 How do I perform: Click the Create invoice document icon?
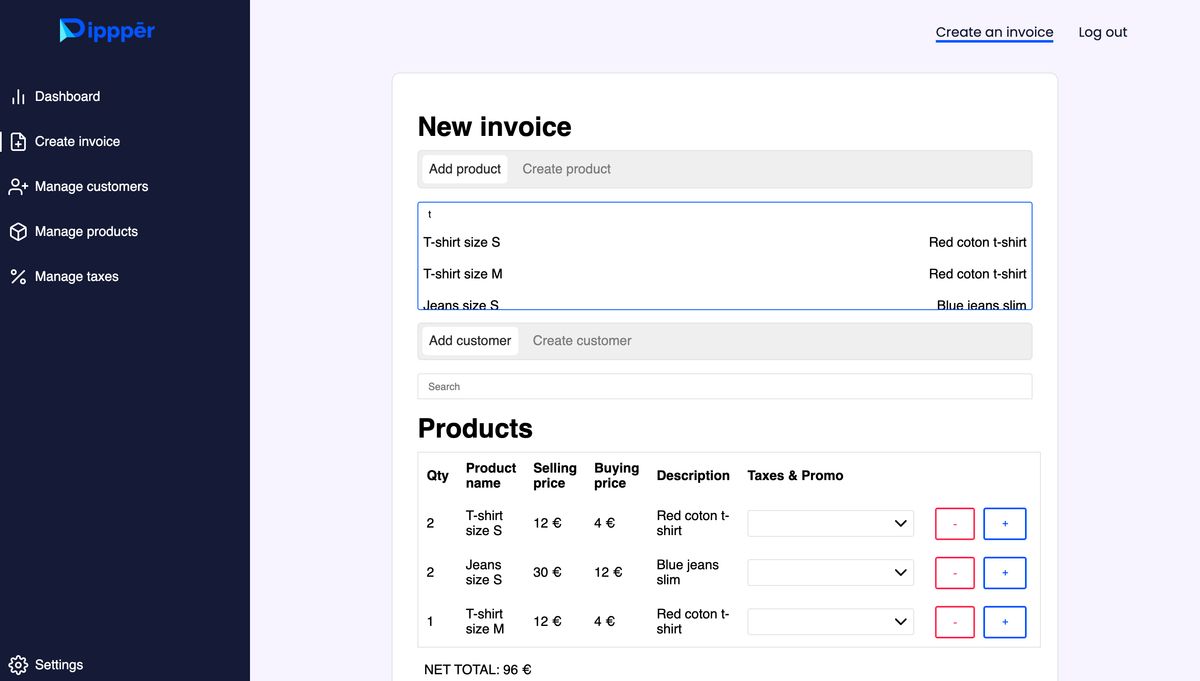point(18,141)
